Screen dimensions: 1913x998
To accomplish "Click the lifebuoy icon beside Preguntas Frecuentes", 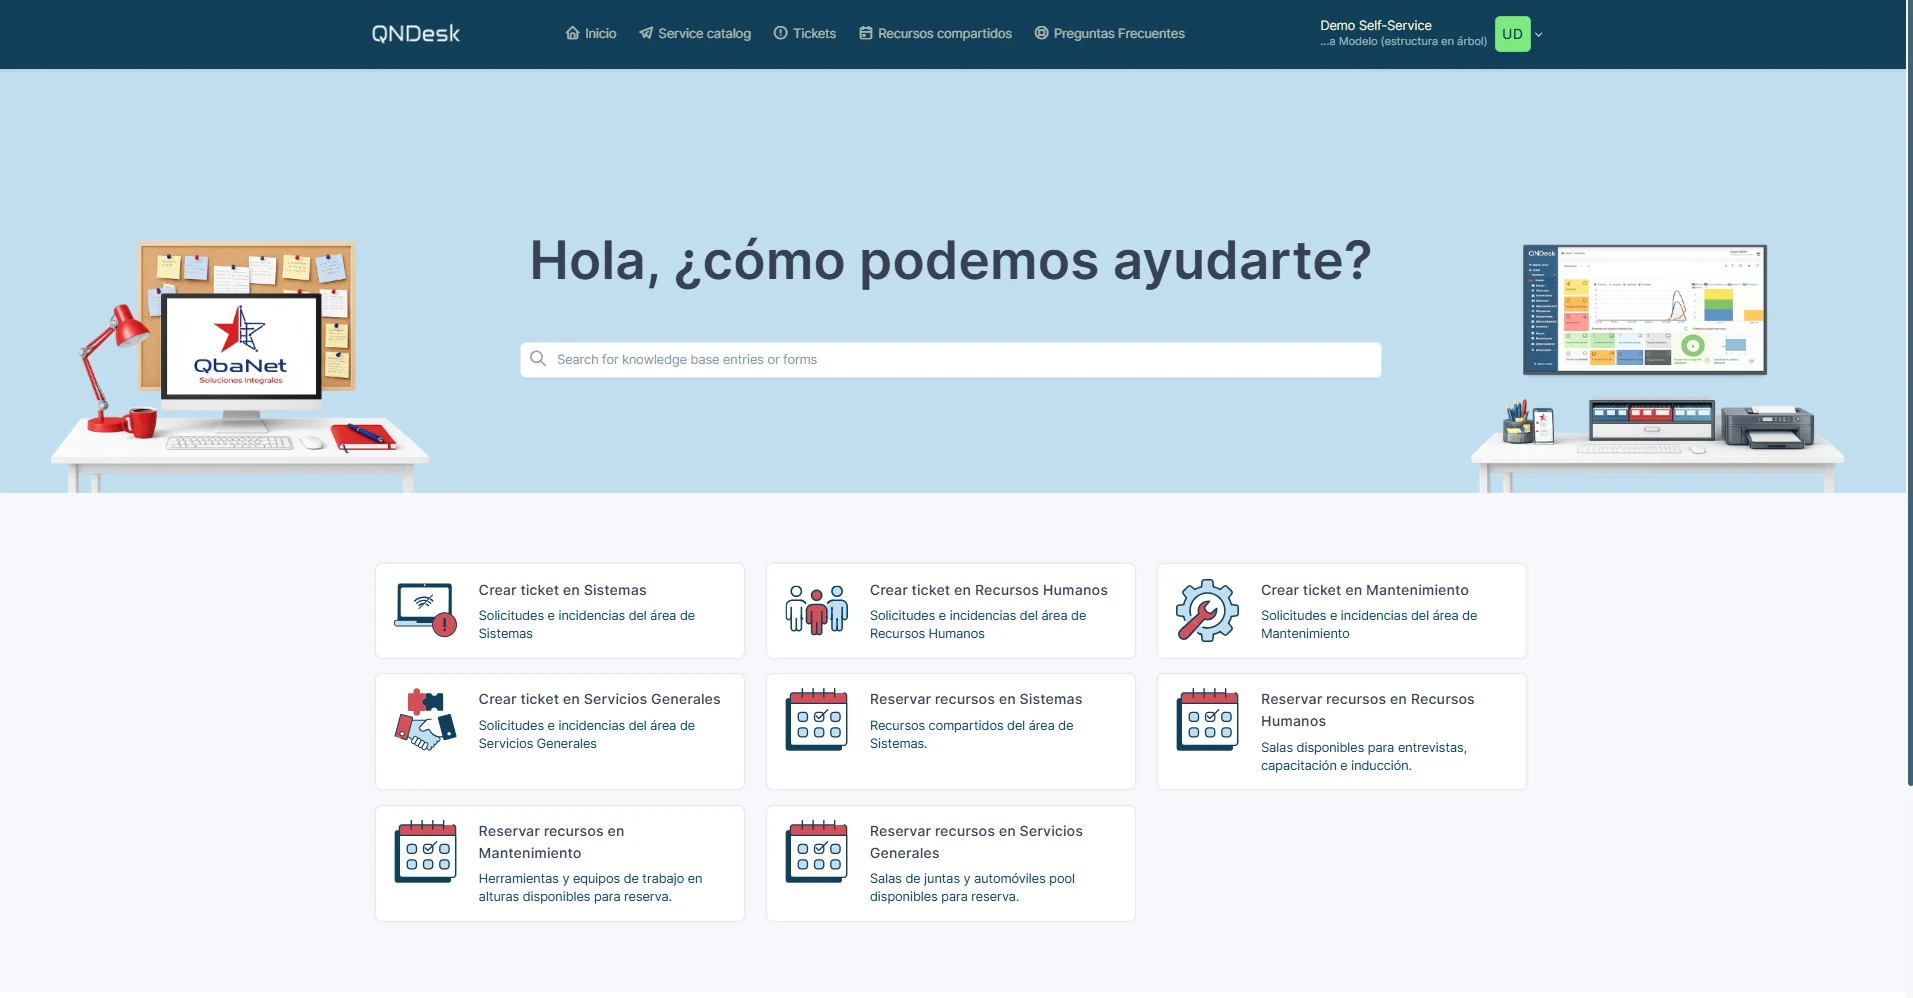I will [1041, 33].
